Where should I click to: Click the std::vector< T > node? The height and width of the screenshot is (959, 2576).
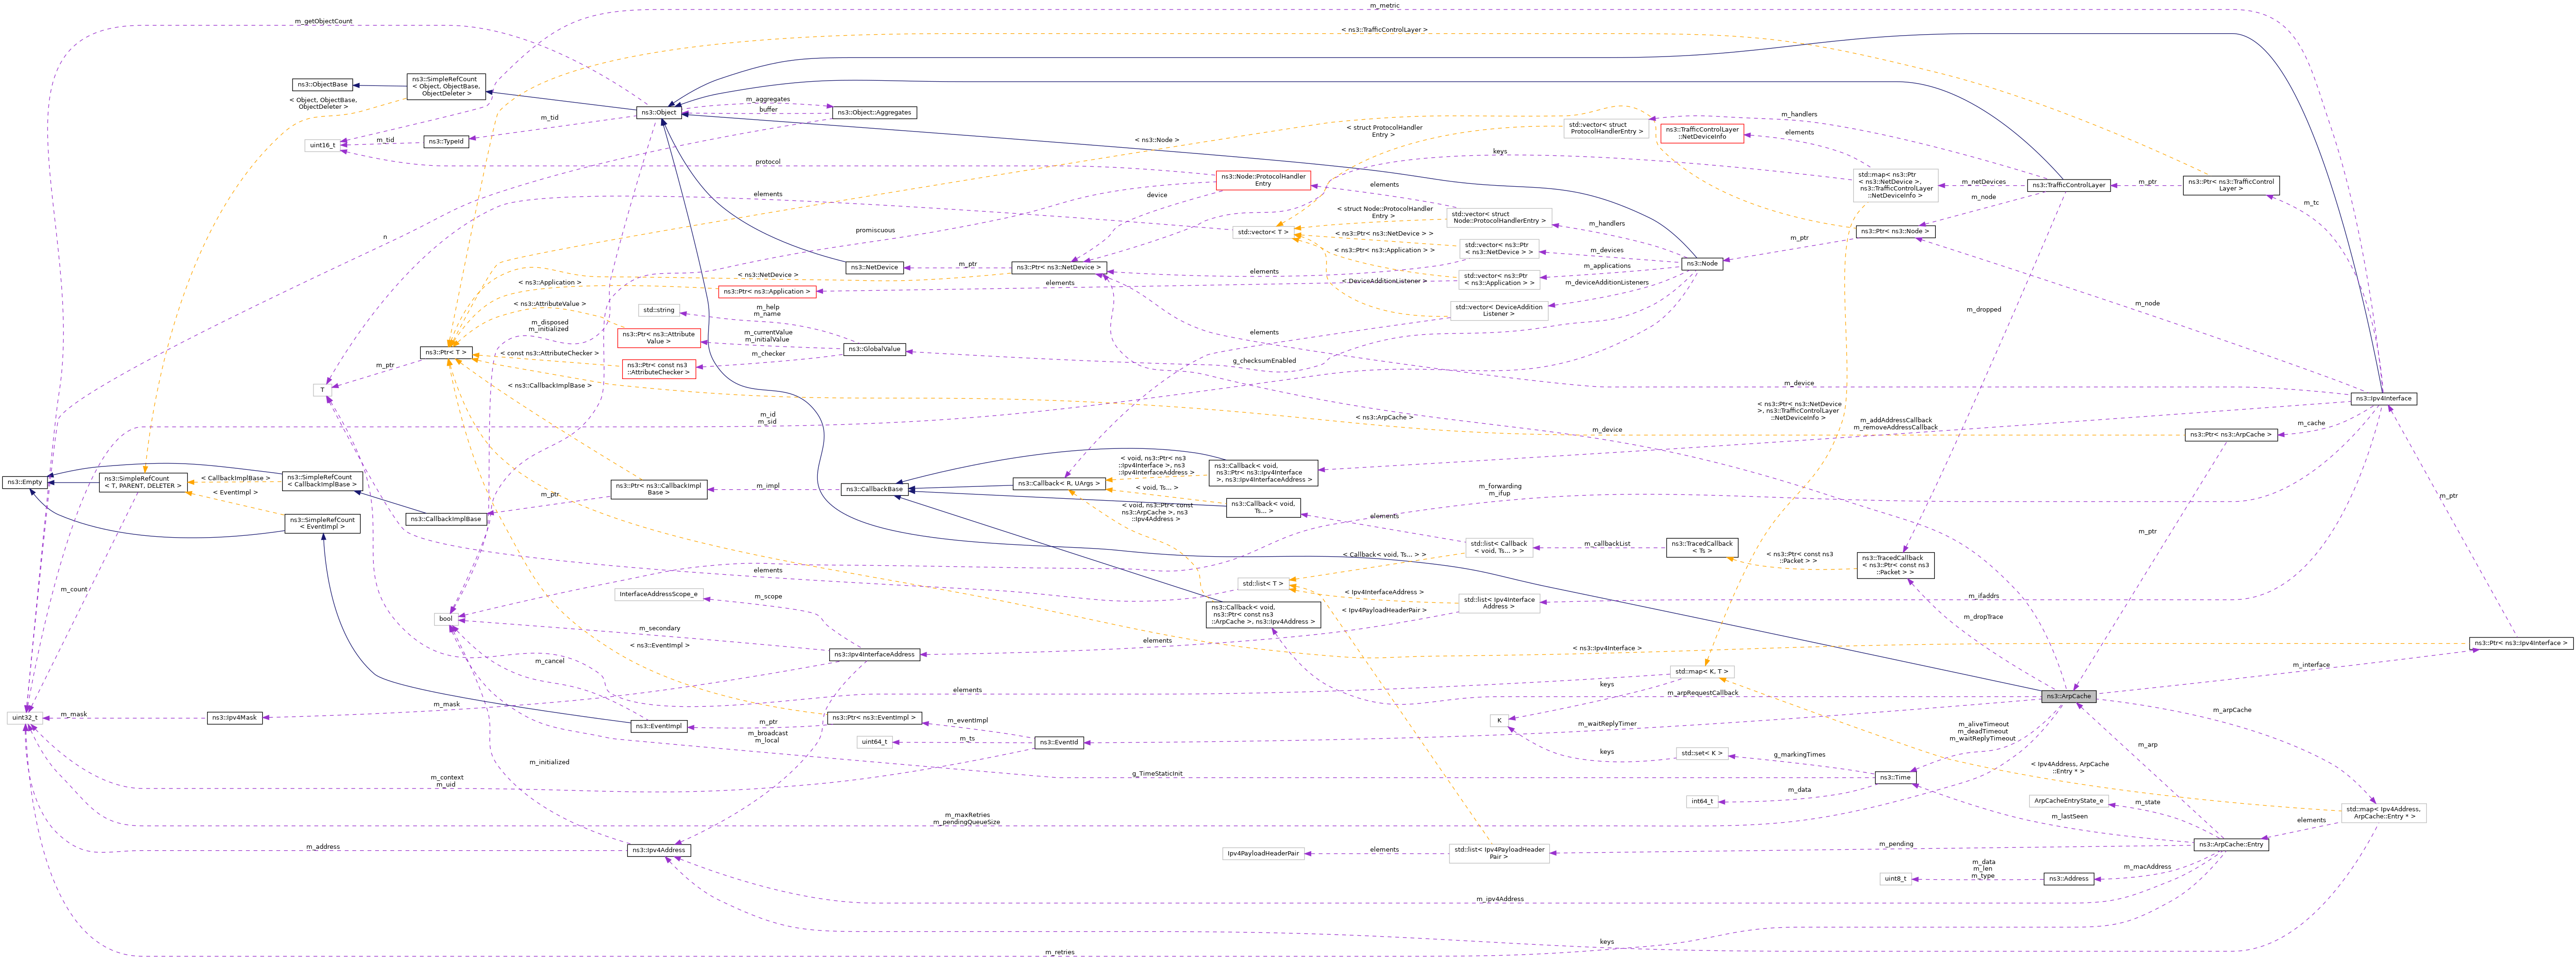coord(1263,232)
